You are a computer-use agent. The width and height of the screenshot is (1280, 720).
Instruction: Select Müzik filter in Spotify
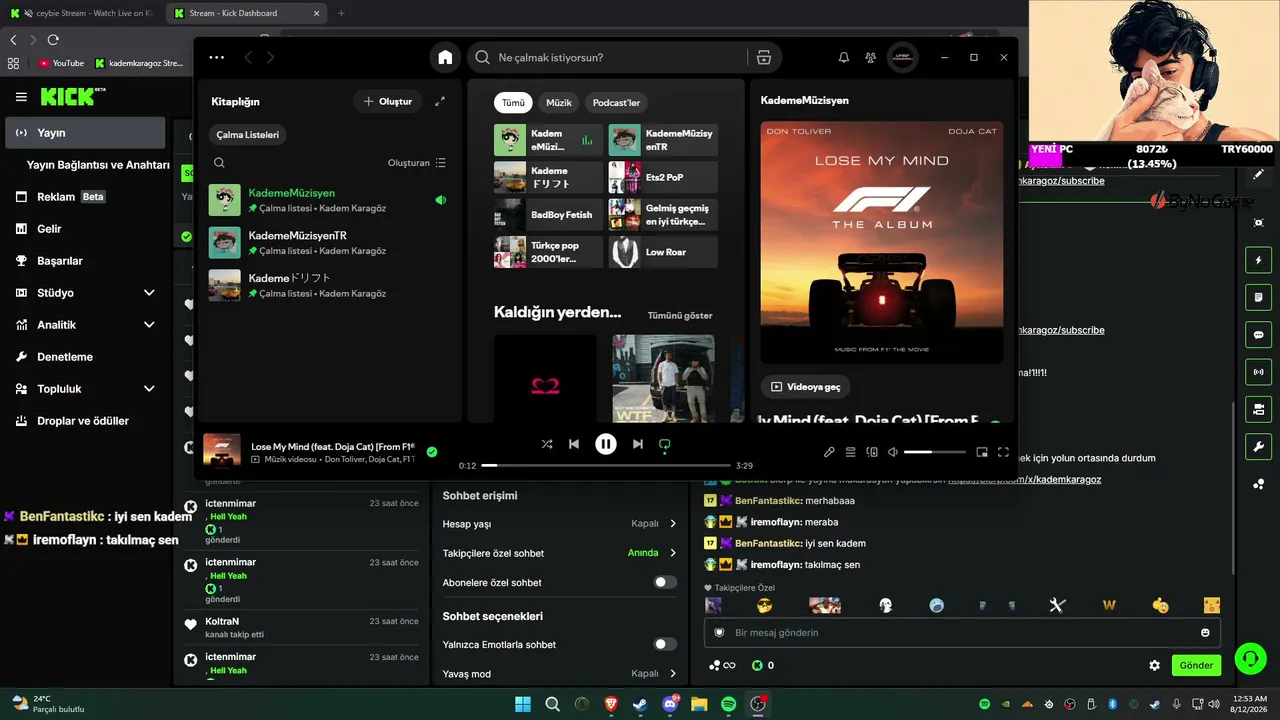pos(559,102)
